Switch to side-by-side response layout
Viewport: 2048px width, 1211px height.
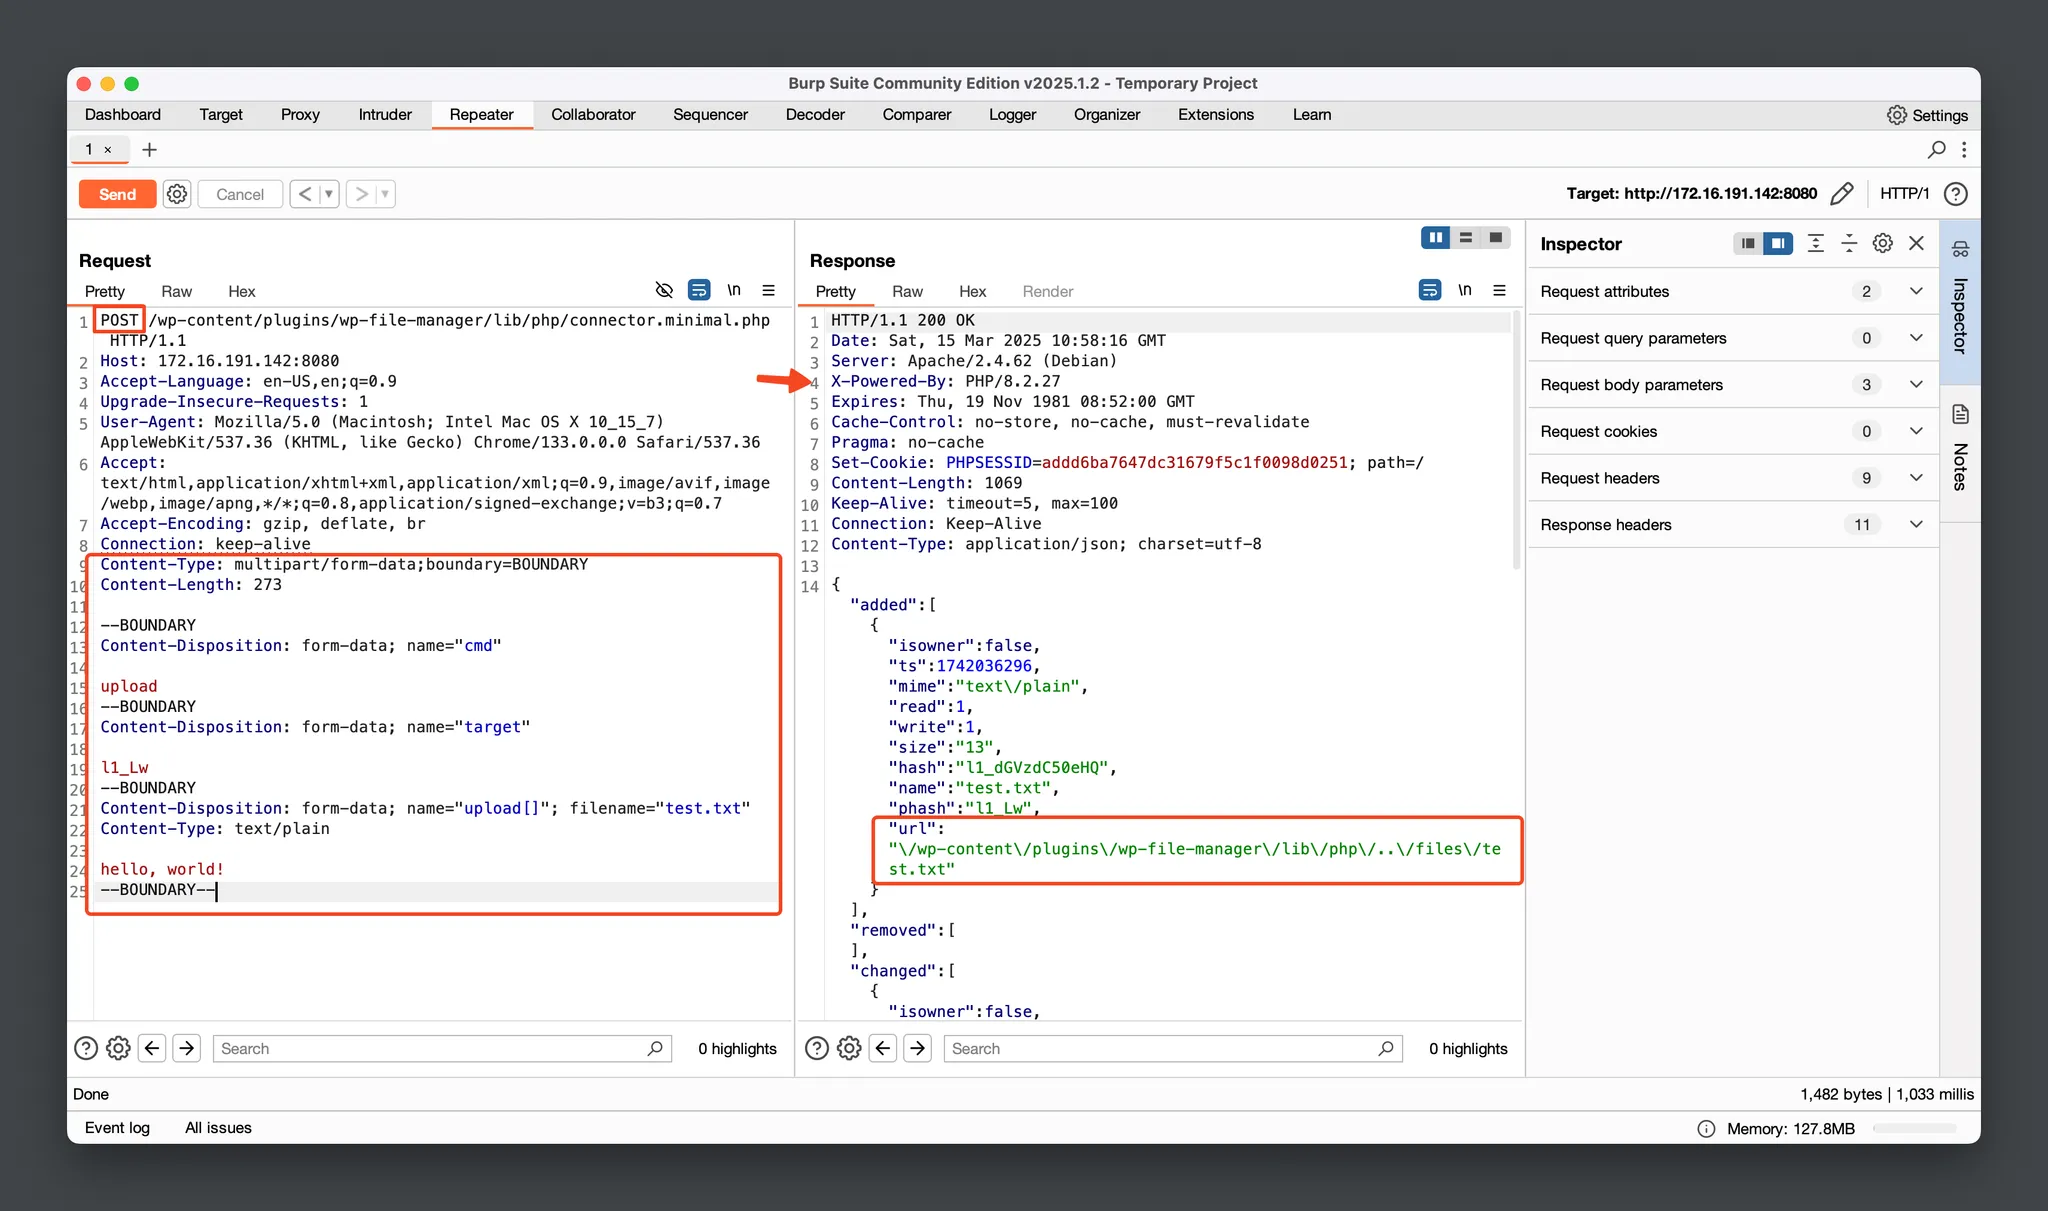point(1435,237)
